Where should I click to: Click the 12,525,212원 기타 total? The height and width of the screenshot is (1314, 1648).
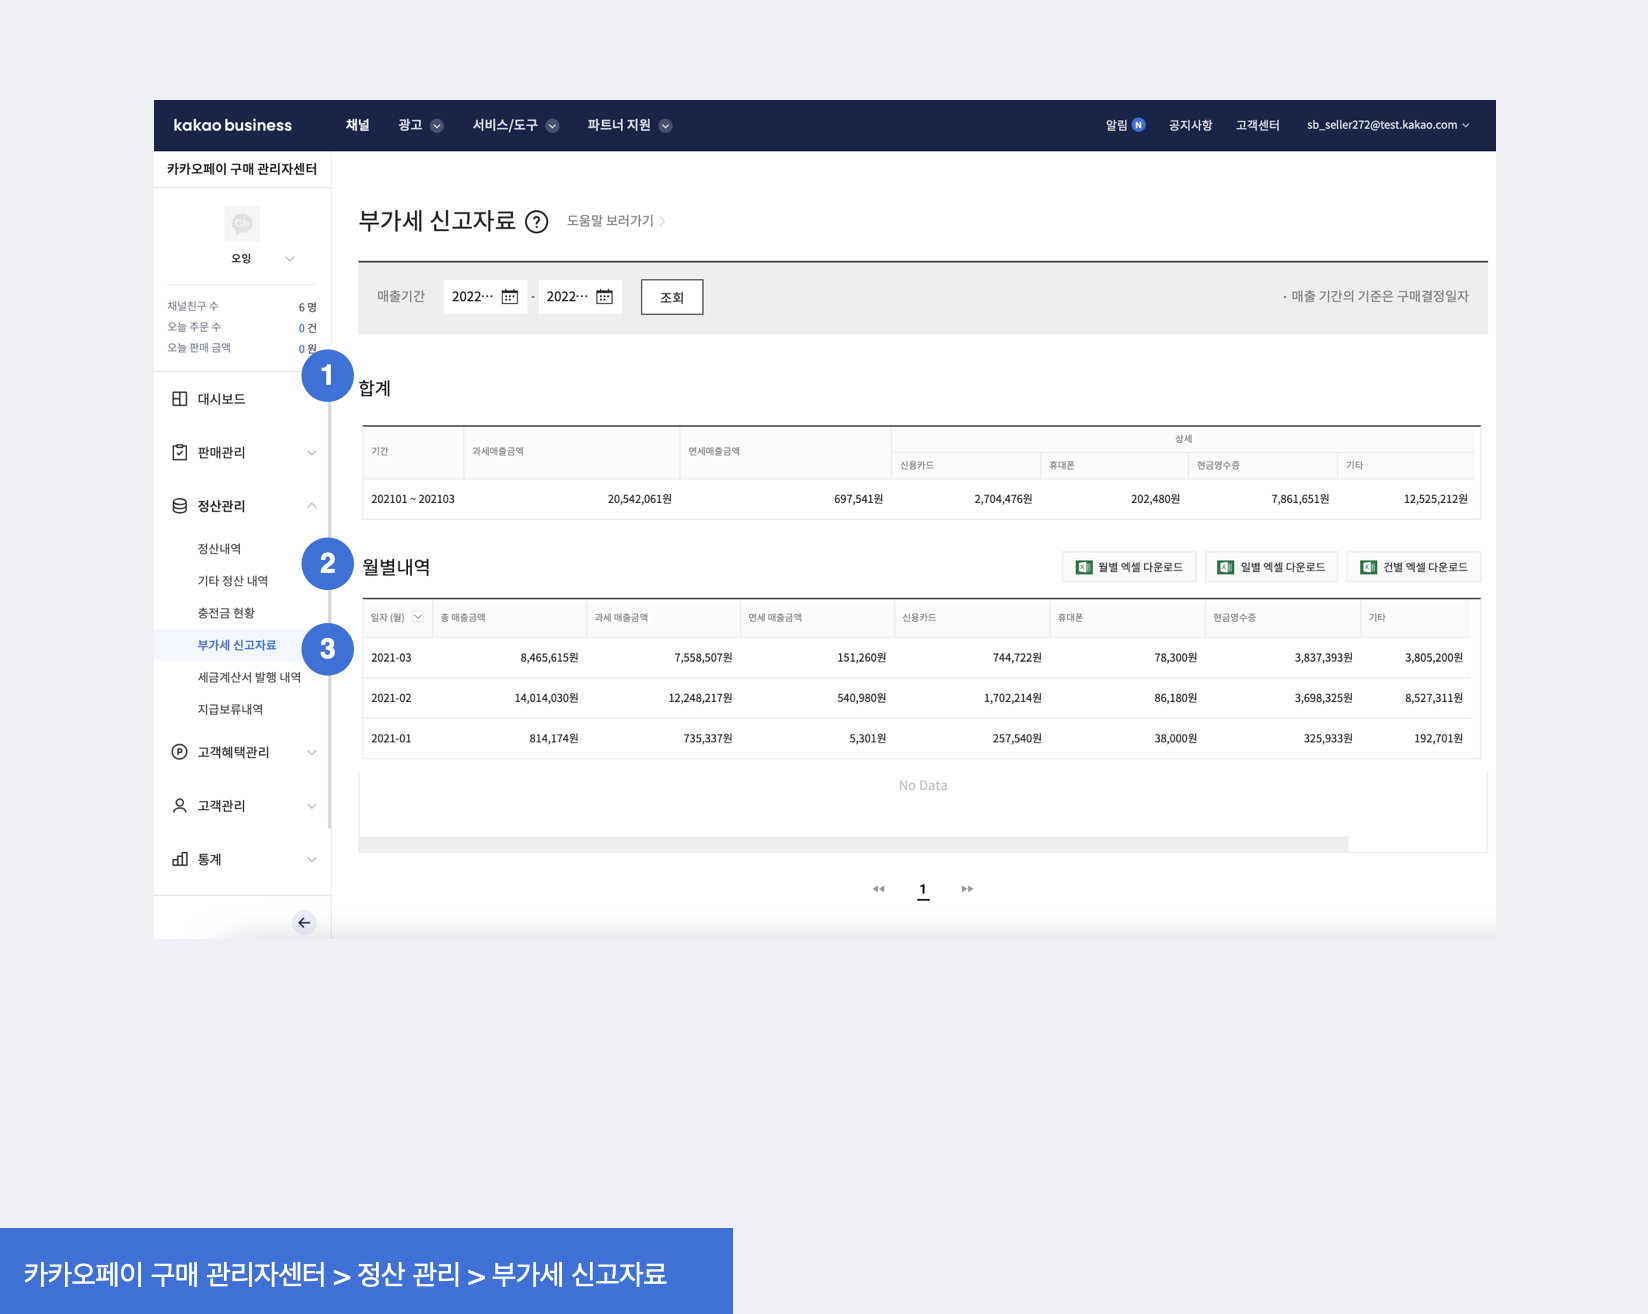(x=1435, y=499)
